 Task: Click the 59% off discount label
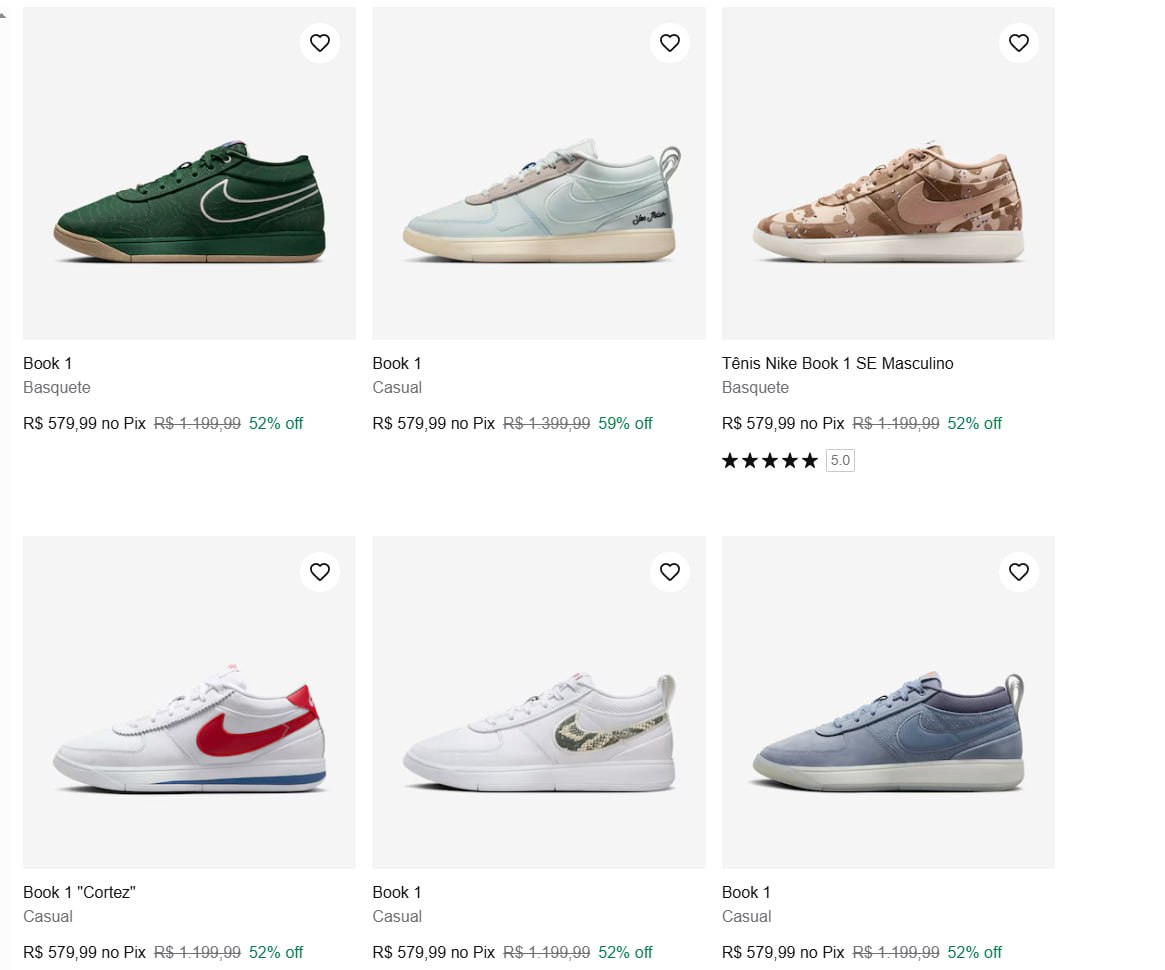pyautogui.click(x=625, y=423)
